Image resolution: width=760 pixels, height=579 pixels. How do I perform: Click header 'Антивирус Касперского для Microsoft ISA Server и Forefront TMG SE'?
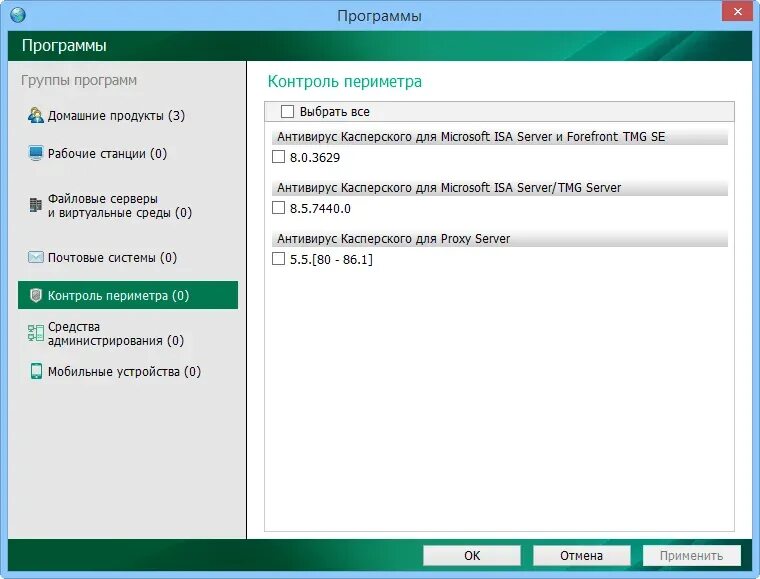click(x=500, y=137)
